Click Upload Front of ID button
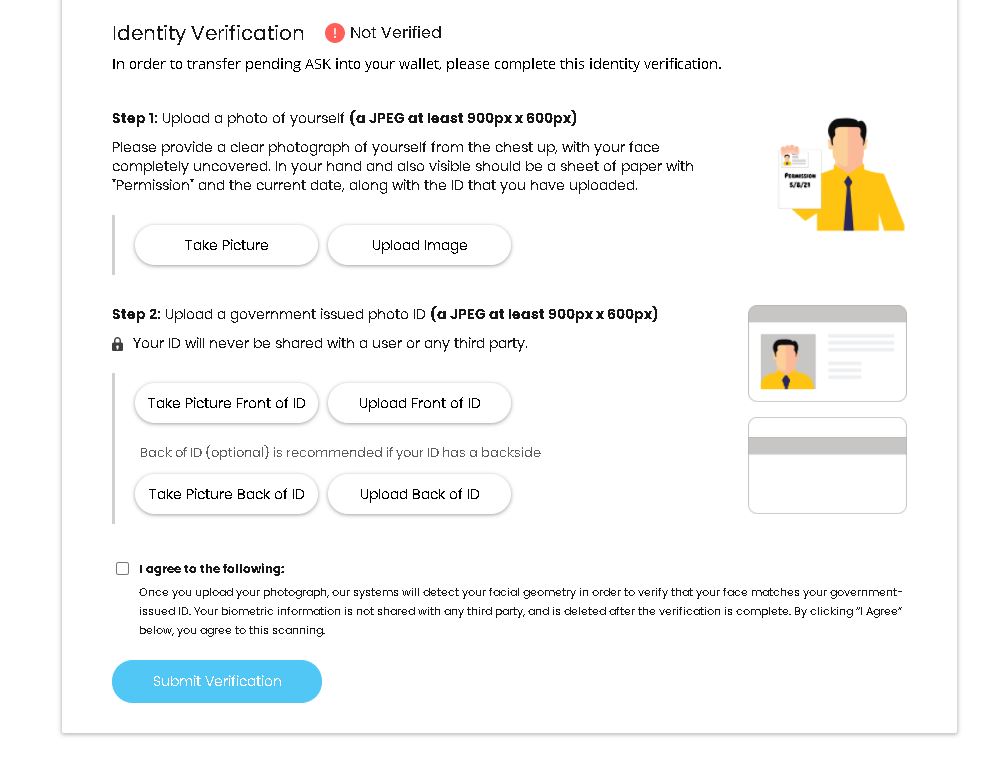This screenshot has width=984, height=773. [419, 403]
